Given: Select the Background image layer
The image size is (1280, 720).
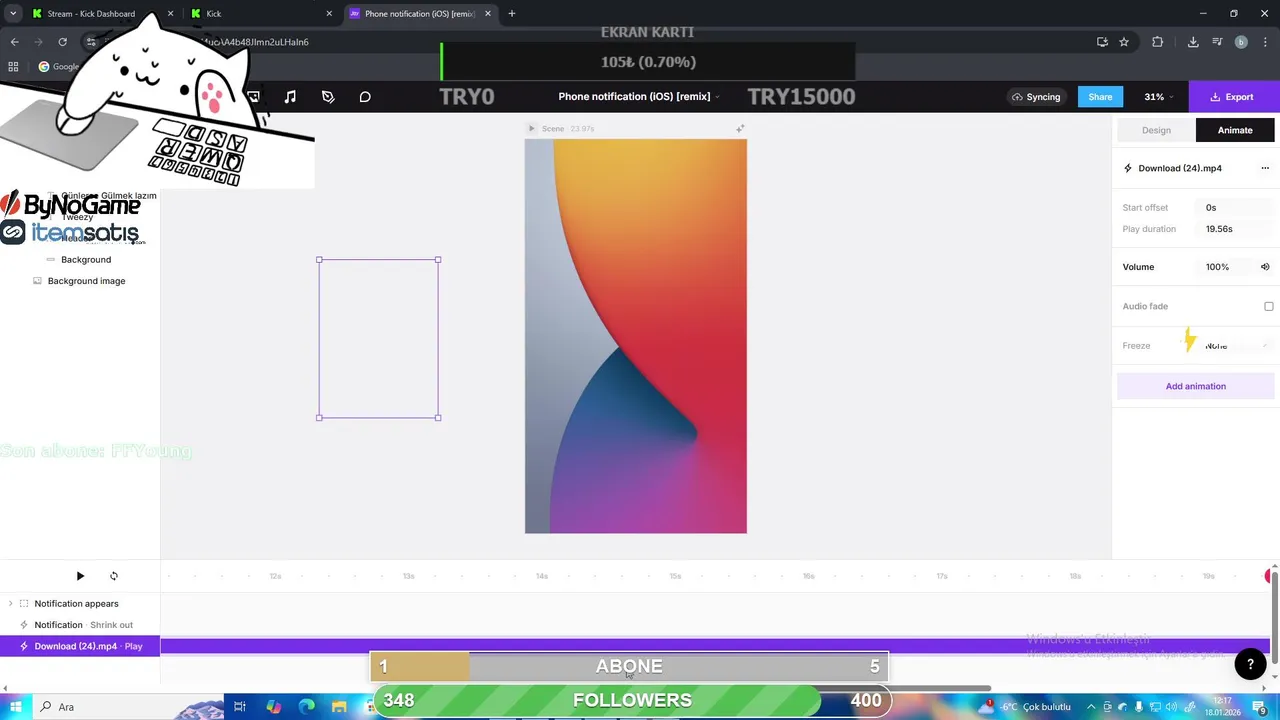Looking at the screenshot, I should pyautogui.click(x=80, y=281).
